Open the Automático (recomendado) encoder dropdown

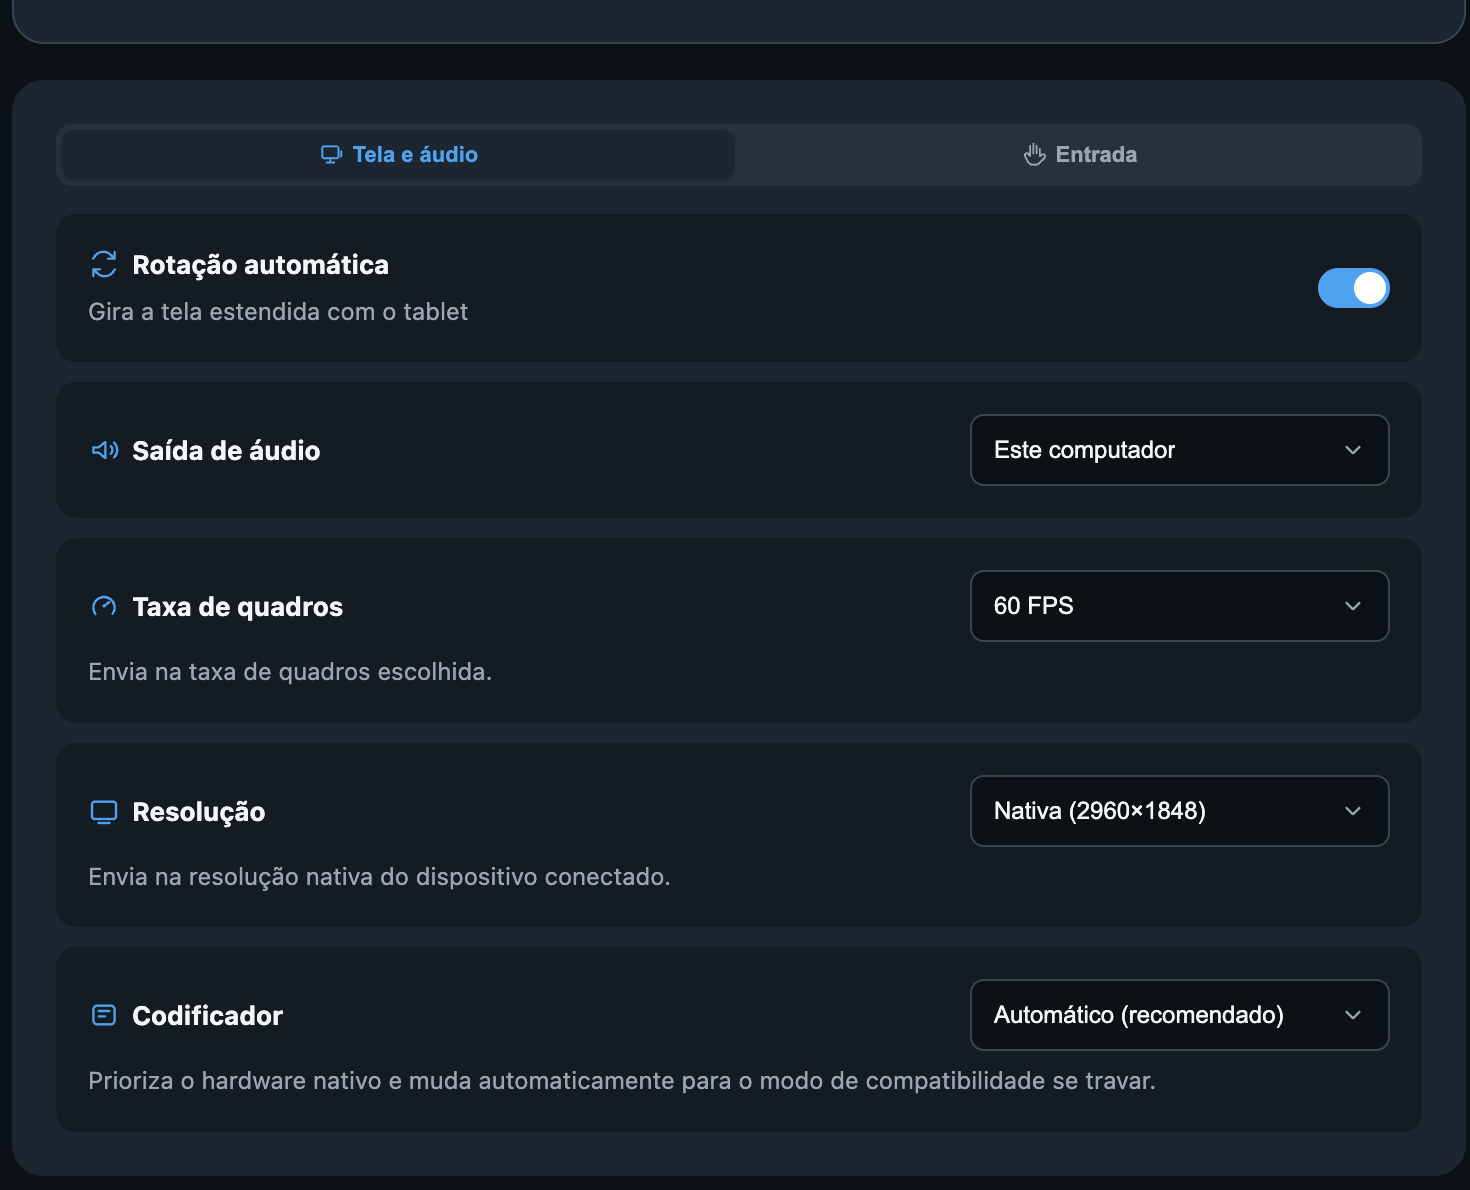click(1179, 1015)
